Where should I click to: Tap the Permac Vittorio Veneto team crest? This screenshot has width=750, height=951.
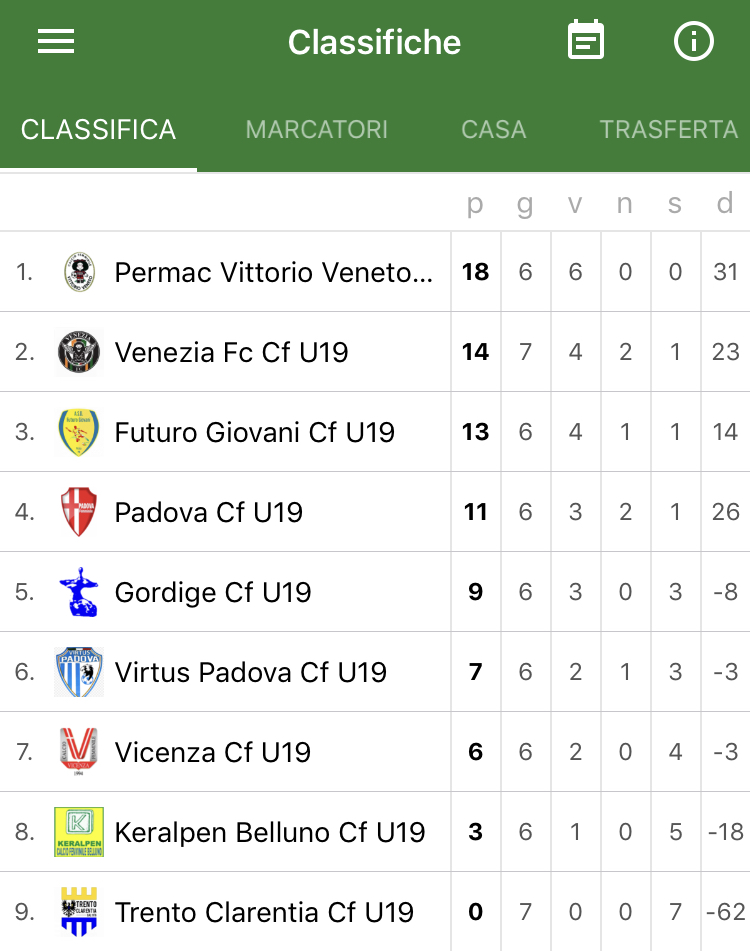79,272
